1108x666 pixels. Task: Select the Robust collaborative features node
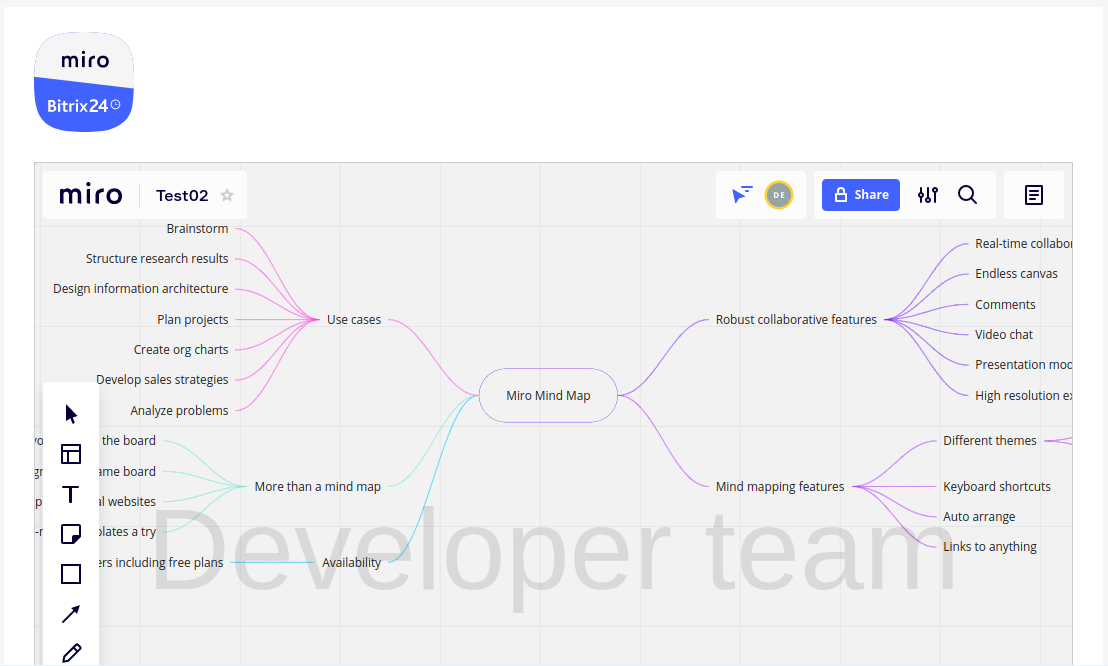point(796,320)
